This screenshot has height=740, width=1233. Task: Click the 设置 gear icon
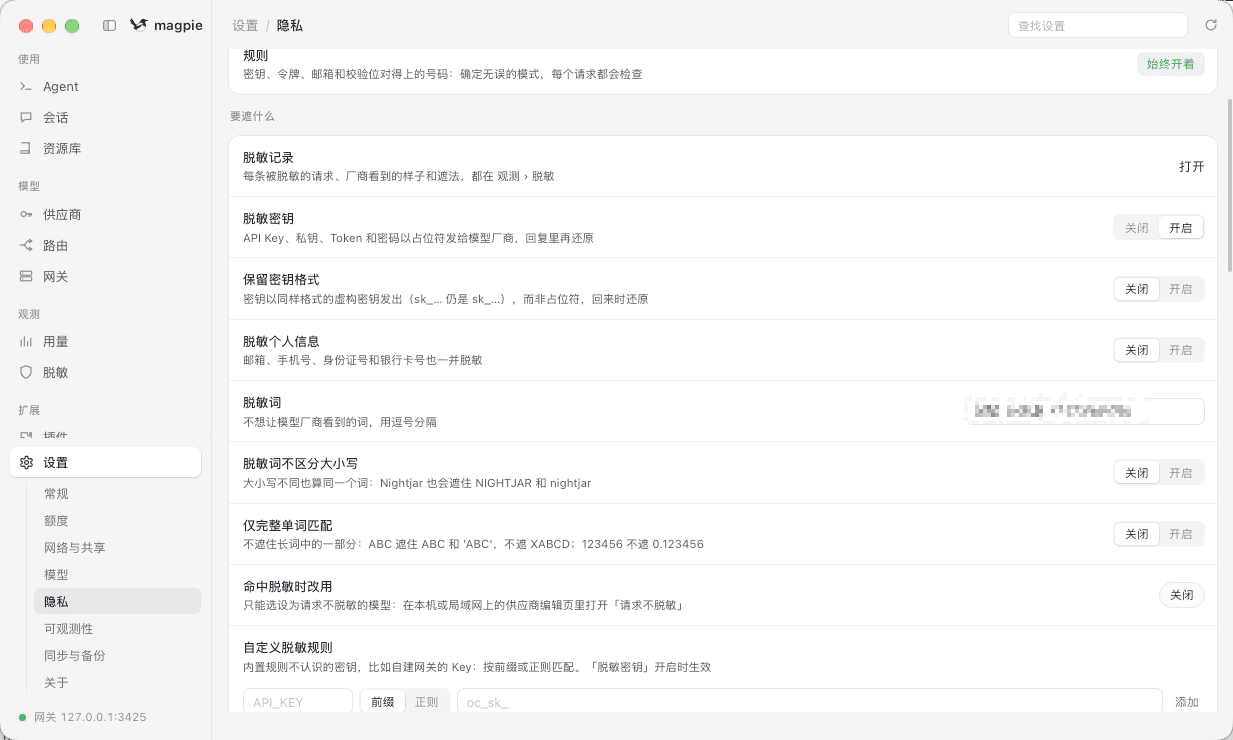(x=26, y=463)
